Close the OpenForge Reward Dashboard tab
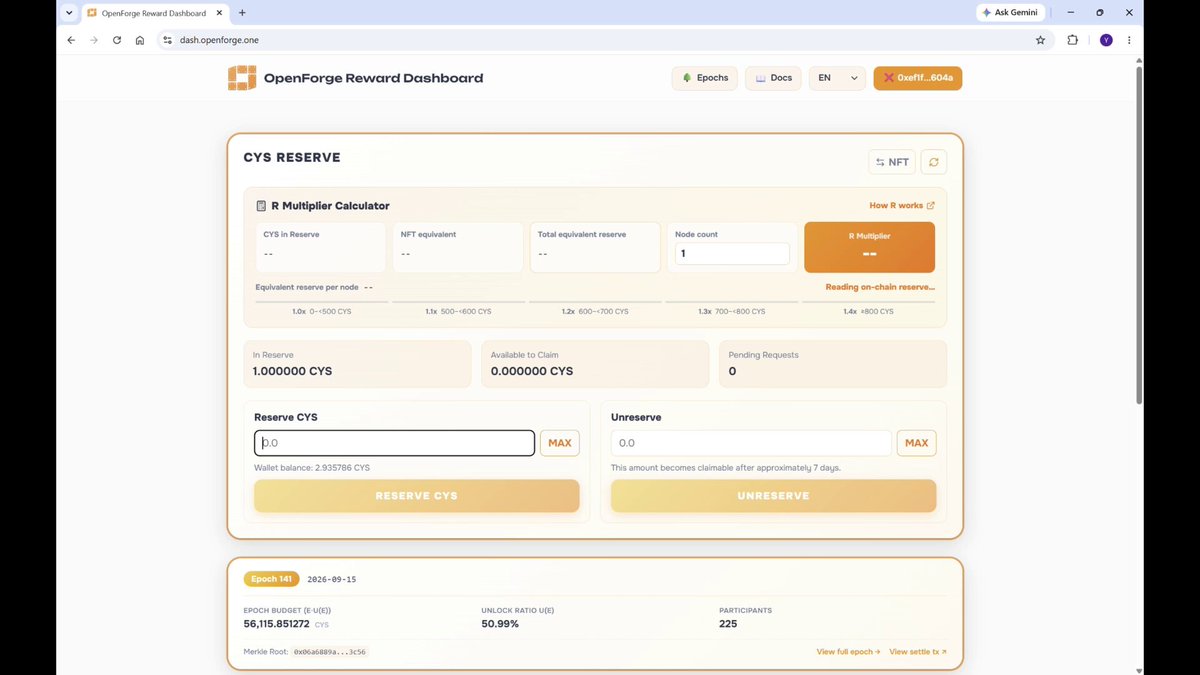Screen dimensions: 1200x675 pyautogui.click(x=220, y=13)
